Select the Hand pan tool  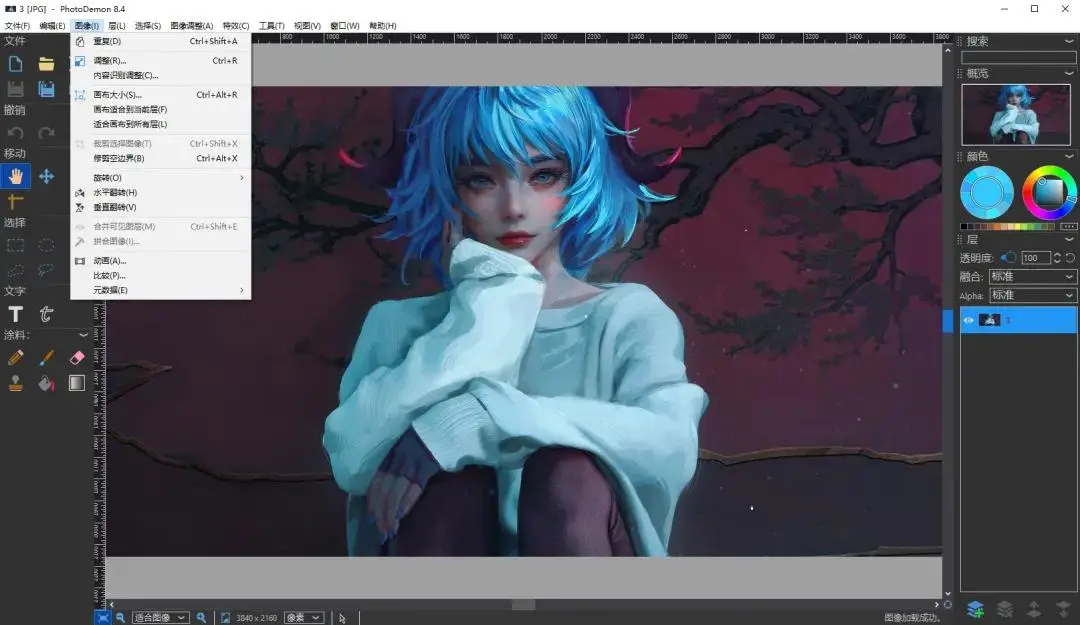point(16,176)
